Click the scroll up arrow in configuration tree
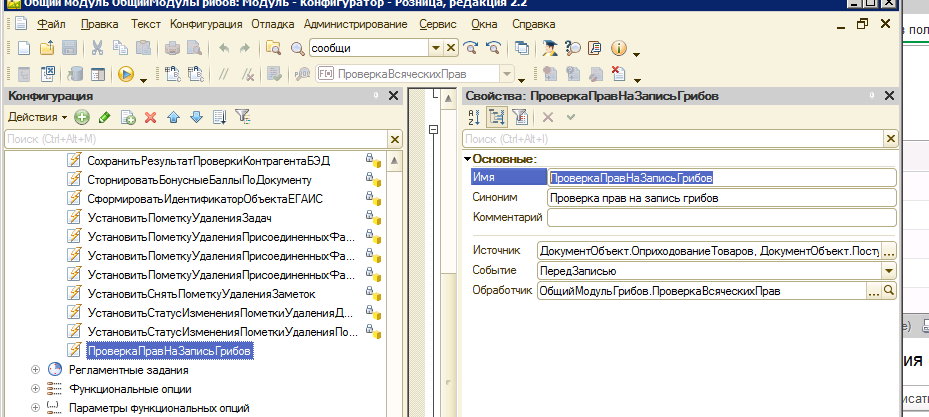 (x=395, y=161)
